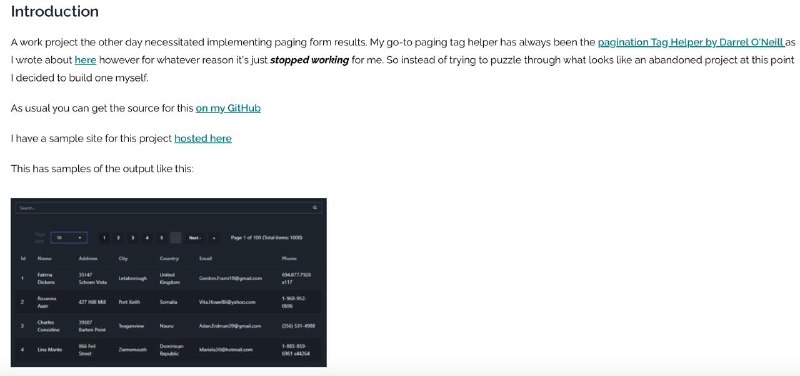Open the pagination Tag Helper by Darrel O'Neill link

(691, 42)
